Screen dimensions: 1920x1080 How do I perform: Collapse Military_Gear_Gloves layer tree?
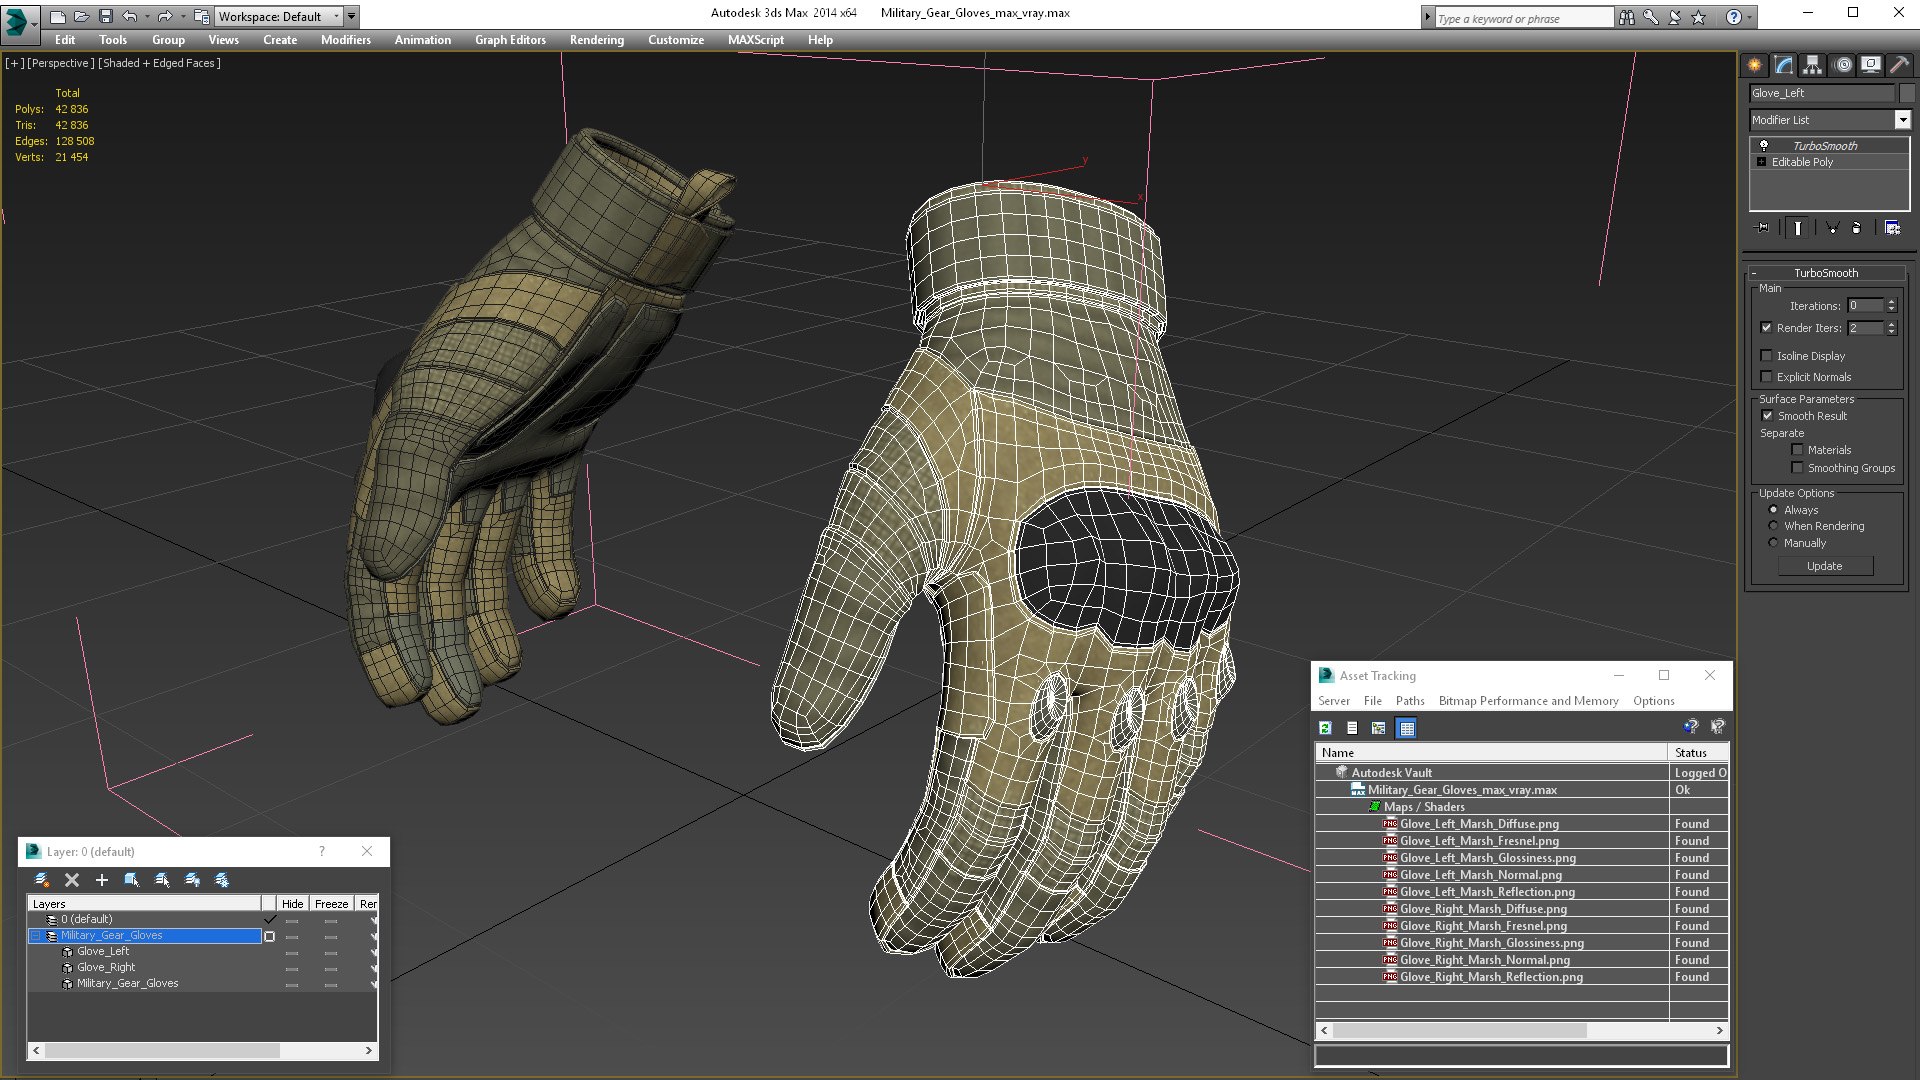pyautogui.click(x=36, y=936)
